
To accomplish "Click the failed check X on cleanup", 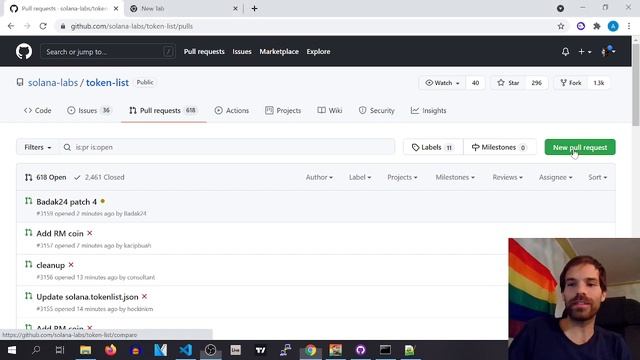I will coord(71,265).
